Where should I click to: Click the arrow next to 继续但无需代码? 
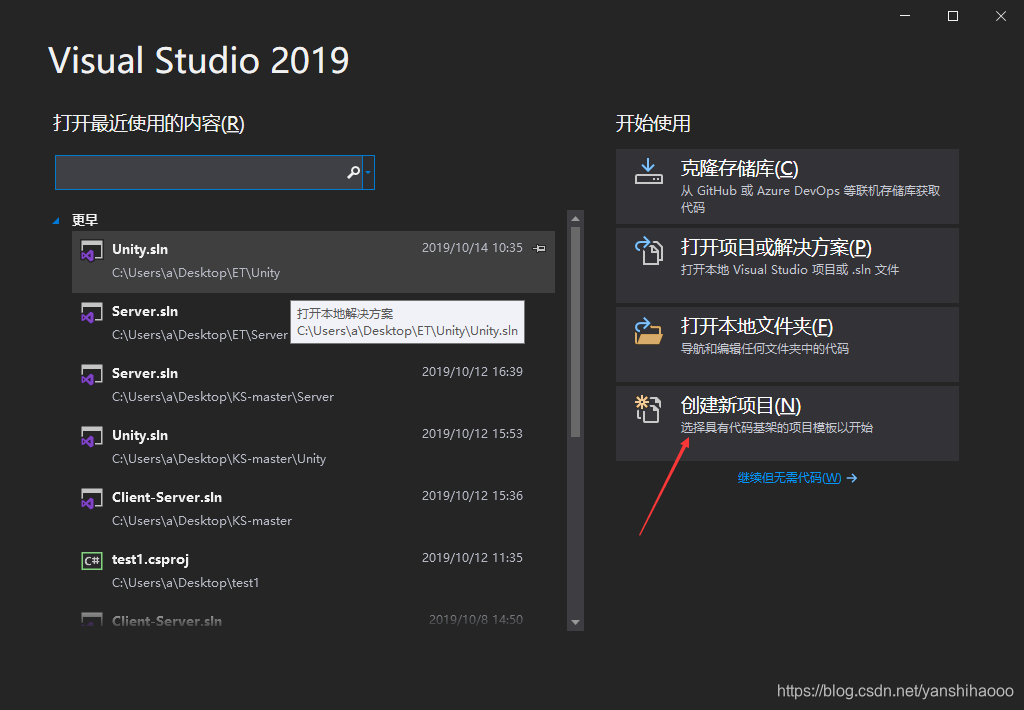(x=852, y=479)
